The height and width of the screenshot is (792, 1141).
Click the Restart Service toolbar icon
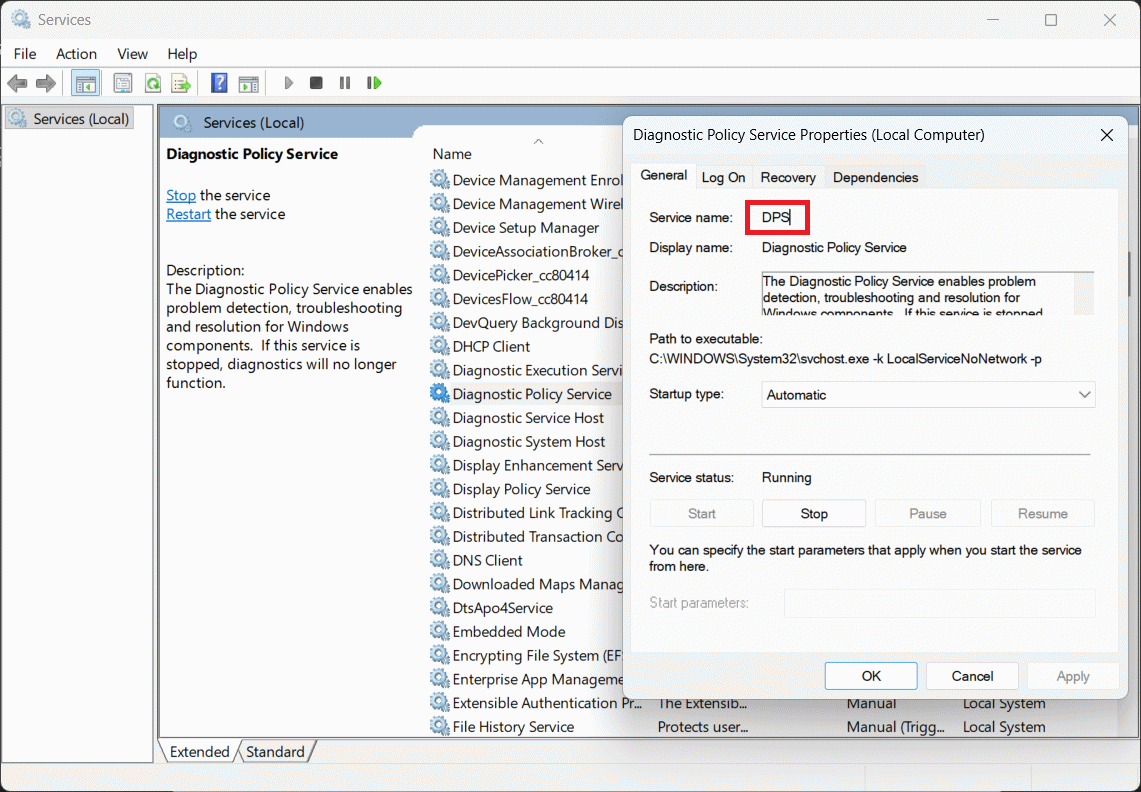(374, 83)
